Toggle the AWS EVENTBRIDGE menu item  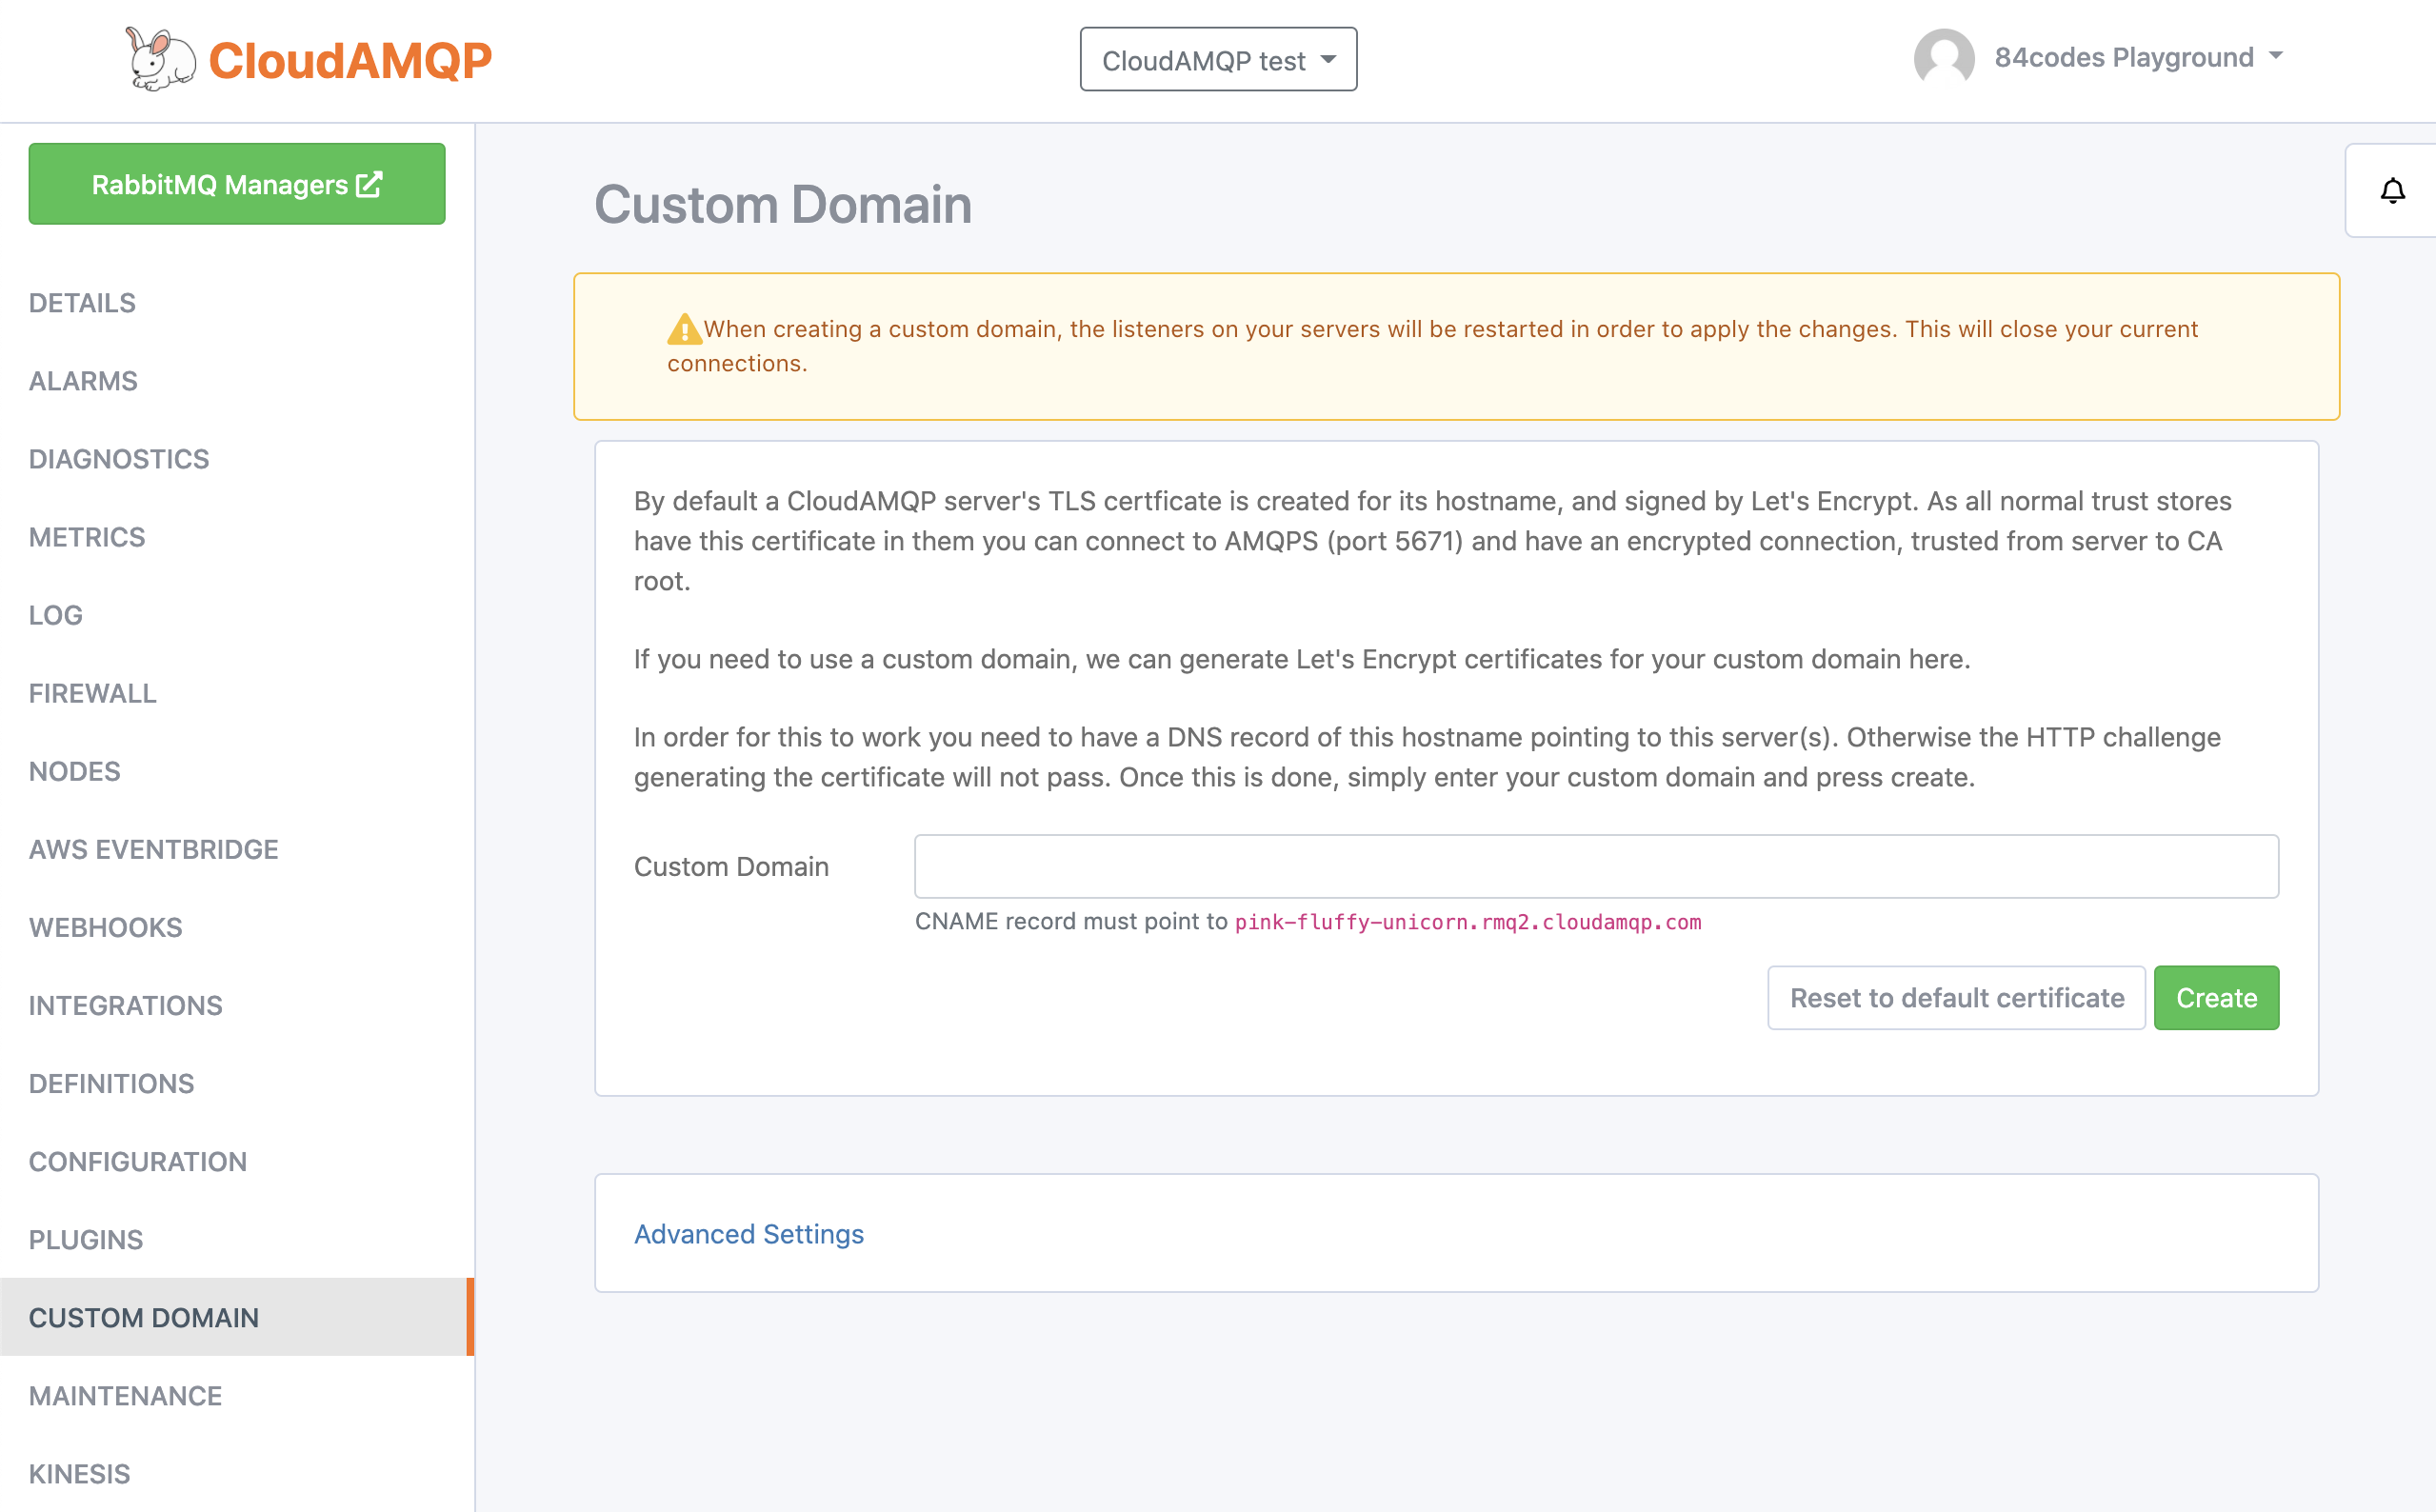point(151,848)
